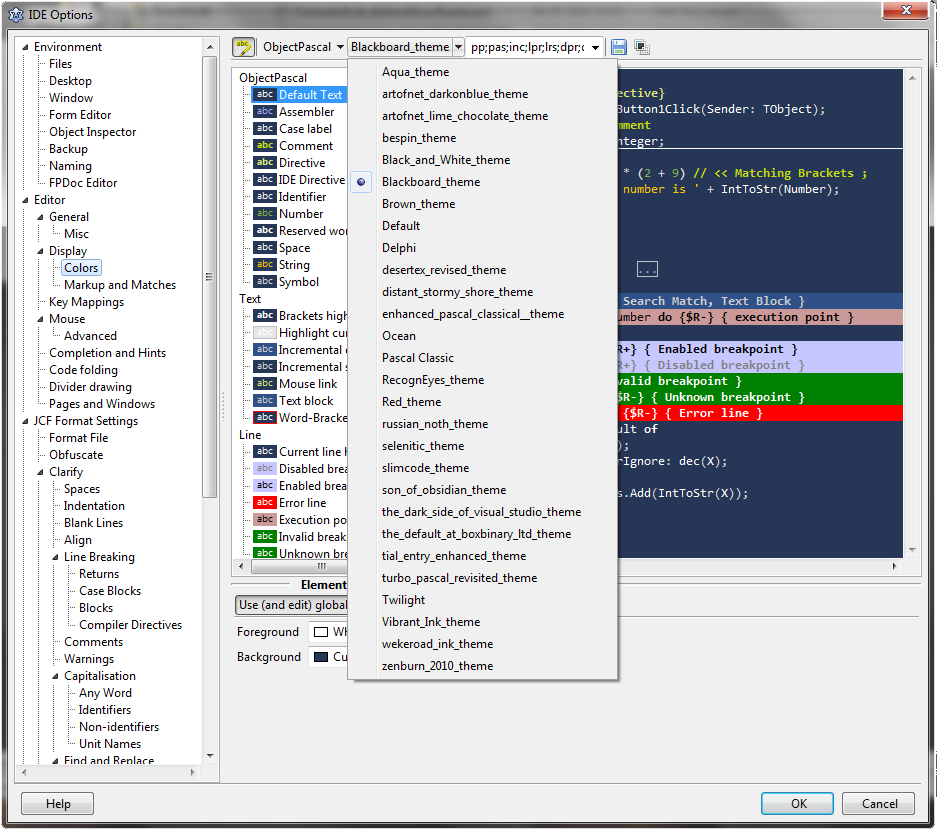This screenshot has width=937, height=830.
Task: Click the green abc icon for Invalid breakpoint
Action: [265, 537]
